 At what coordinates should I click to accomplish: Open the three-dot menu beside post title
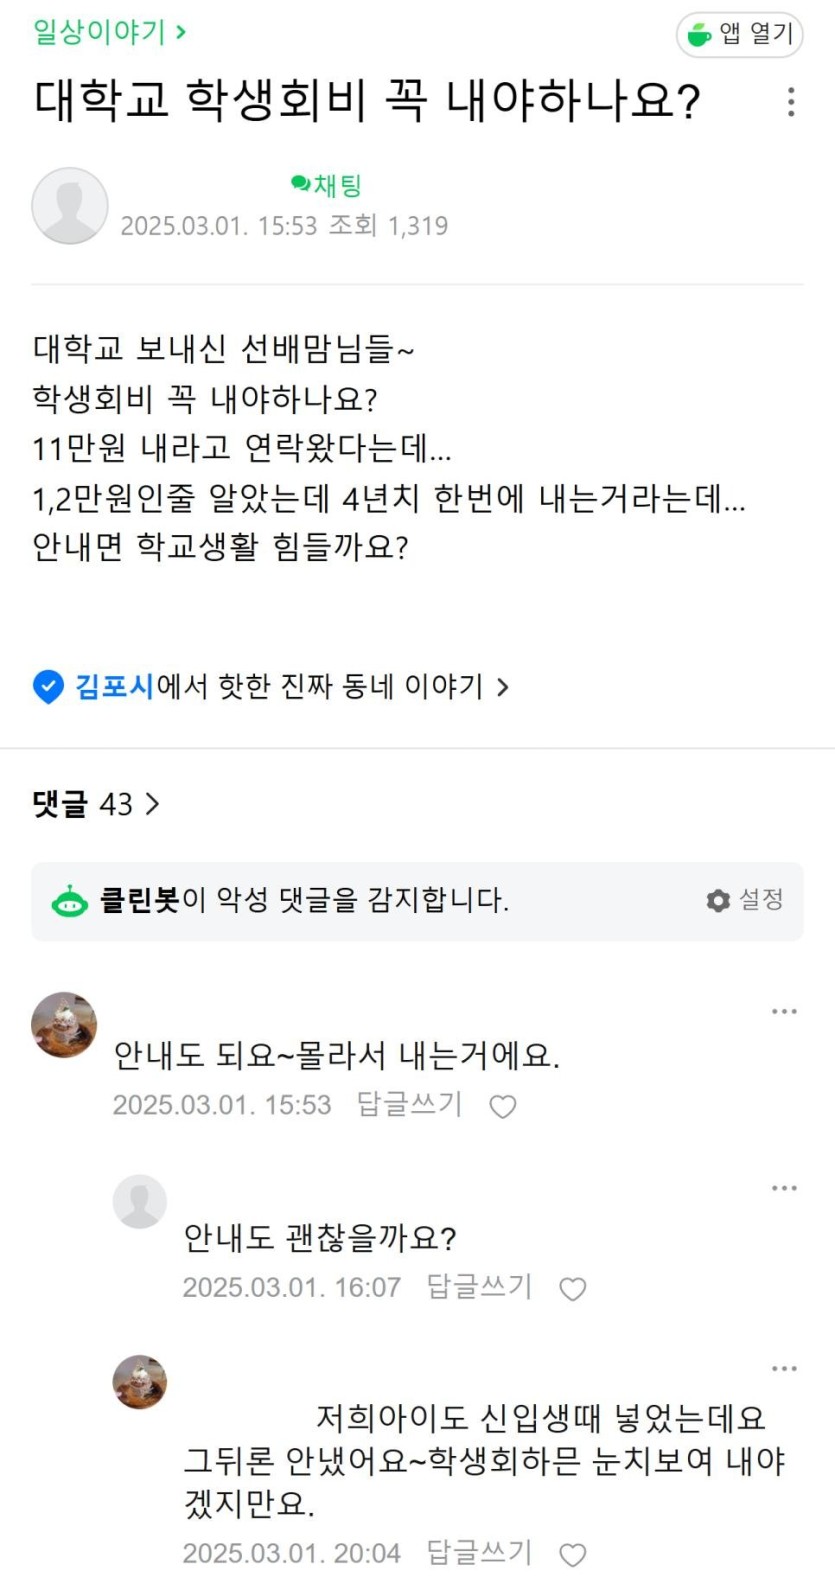pyautogui.click(x=791, y=102)
